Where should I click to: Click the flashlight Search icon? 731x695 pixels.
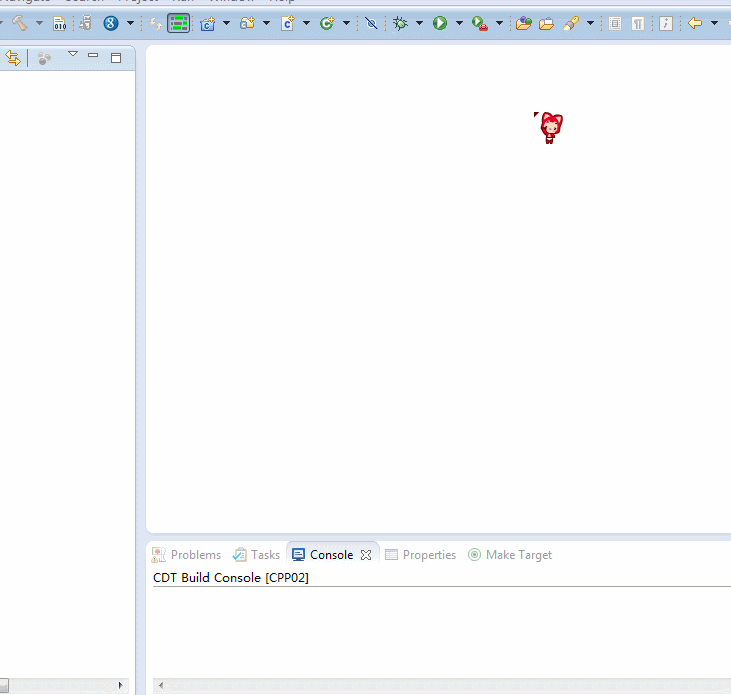571,23
